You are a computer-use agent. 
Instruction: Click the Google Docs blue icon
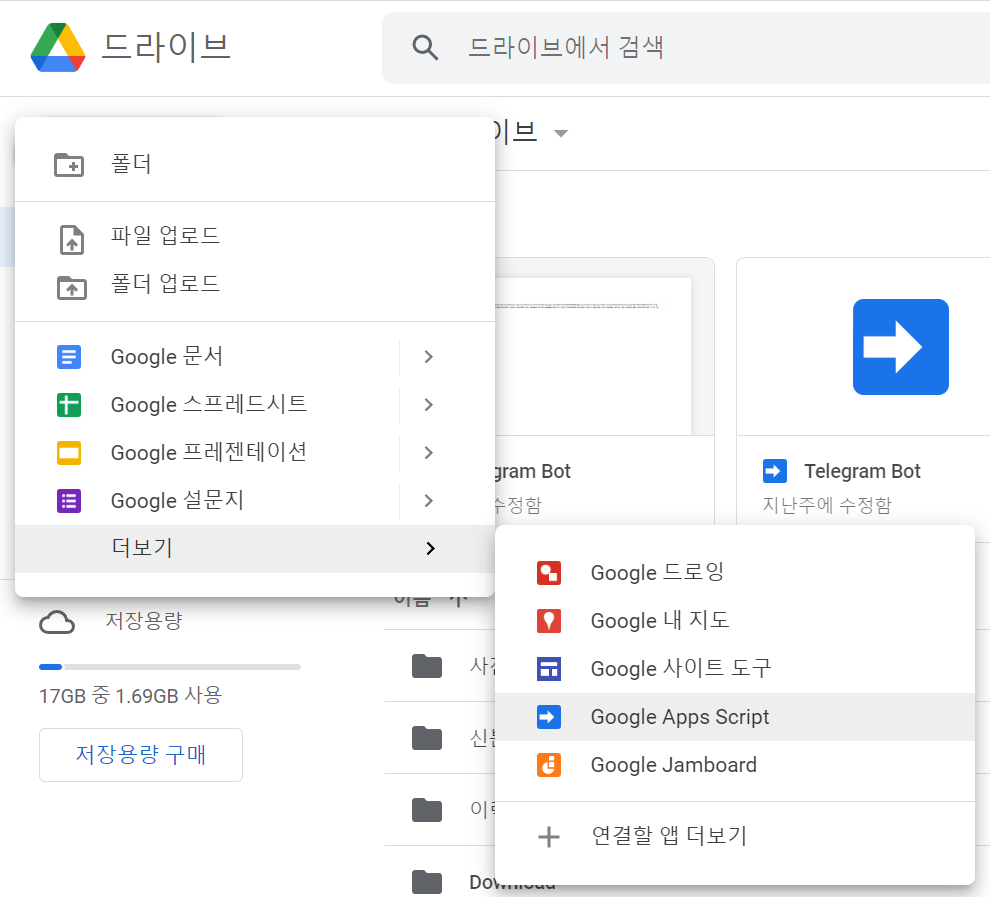pos(69,357)
